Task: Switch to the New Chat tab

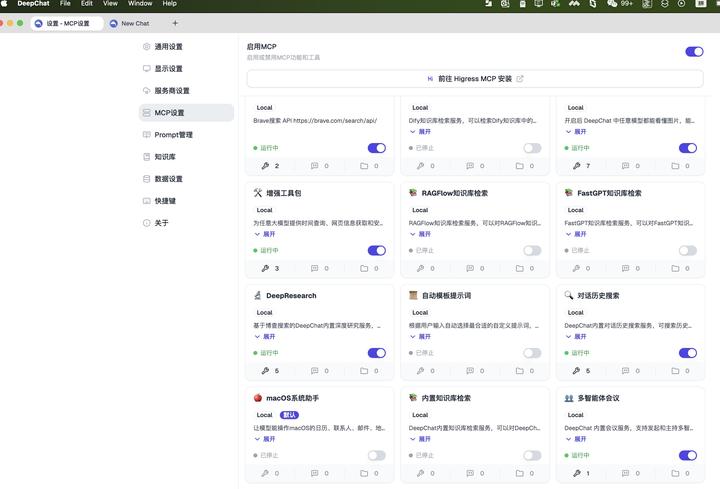Action: (130, 23)
